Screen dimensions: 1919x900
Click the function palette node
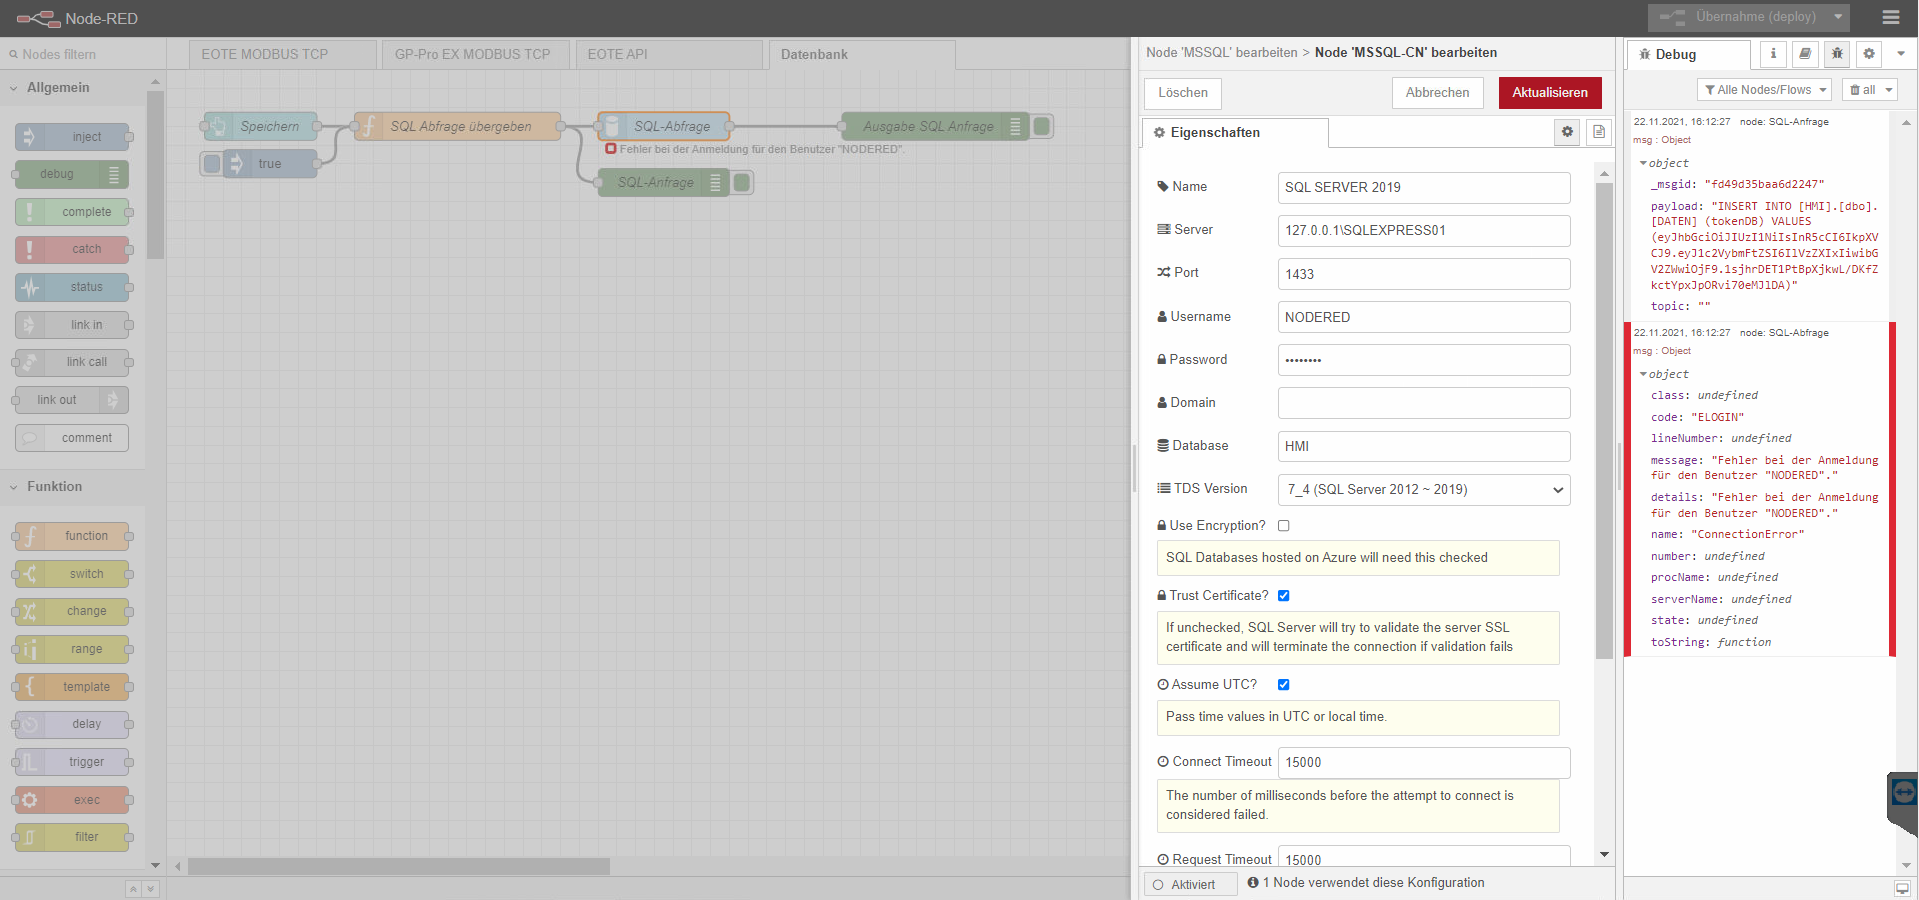coord(72,536)
